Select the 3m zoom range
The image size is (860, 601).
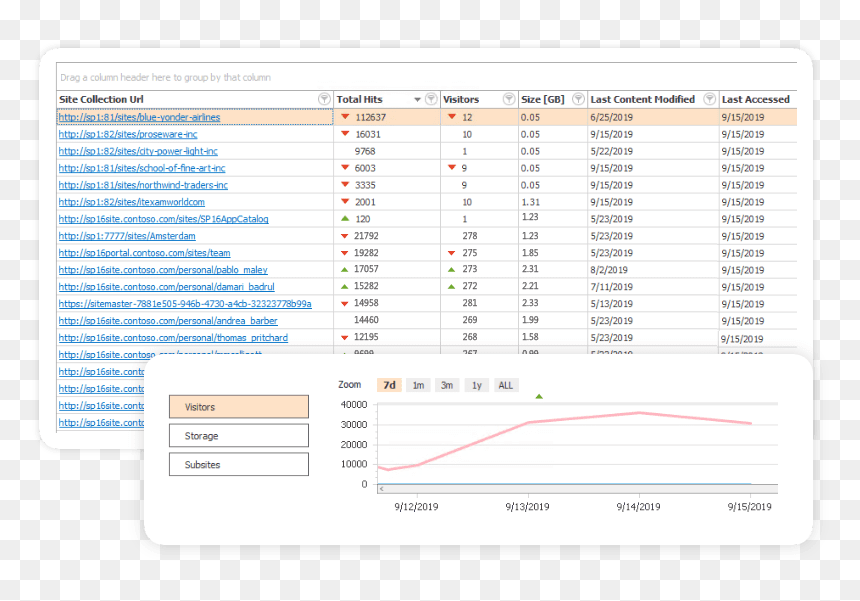point(447,385)
